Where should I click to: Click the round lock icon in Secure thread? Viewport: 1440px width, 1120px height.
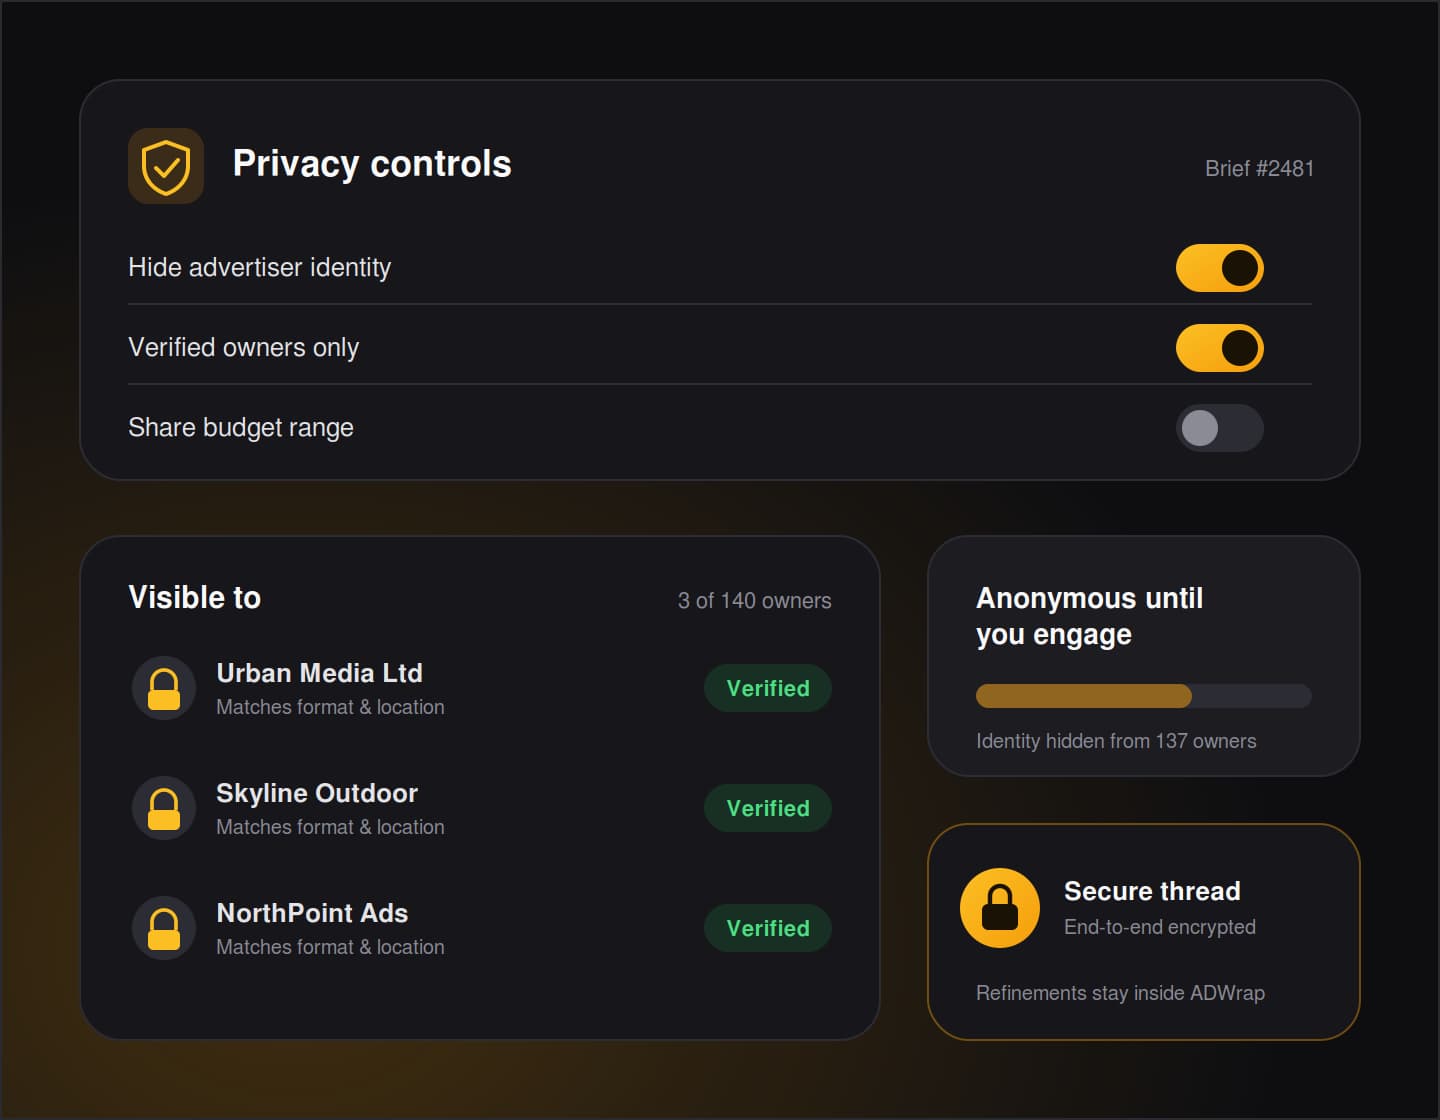coord(1000,908)
